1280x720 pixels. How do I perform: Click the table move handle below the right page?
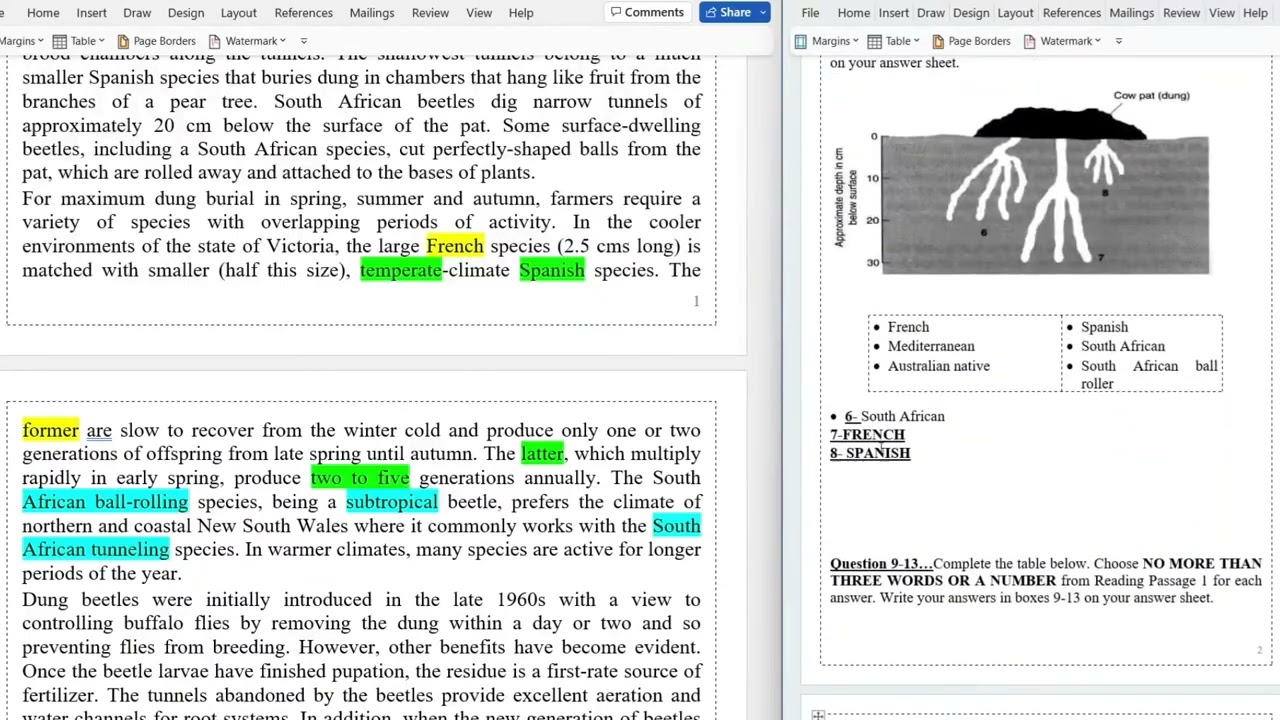pos(818,714)
